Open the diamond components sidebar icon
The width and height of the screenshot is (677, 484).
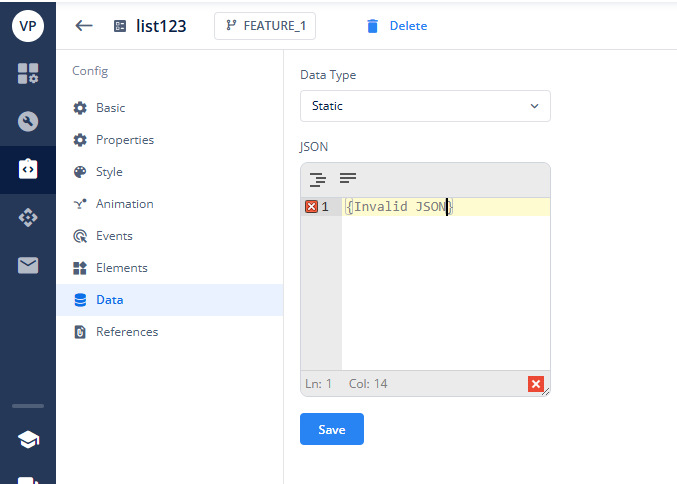tap(28, 217)
